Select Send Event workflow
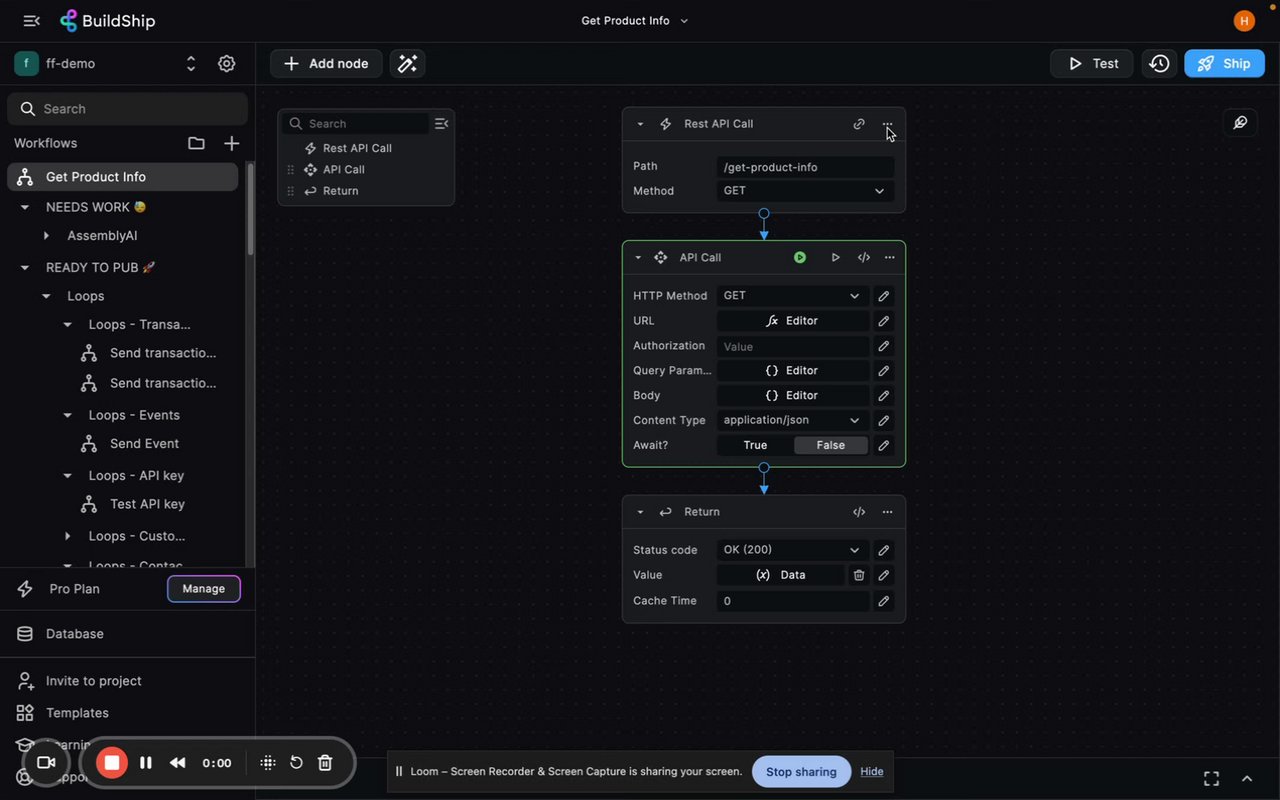 point(144,444)
